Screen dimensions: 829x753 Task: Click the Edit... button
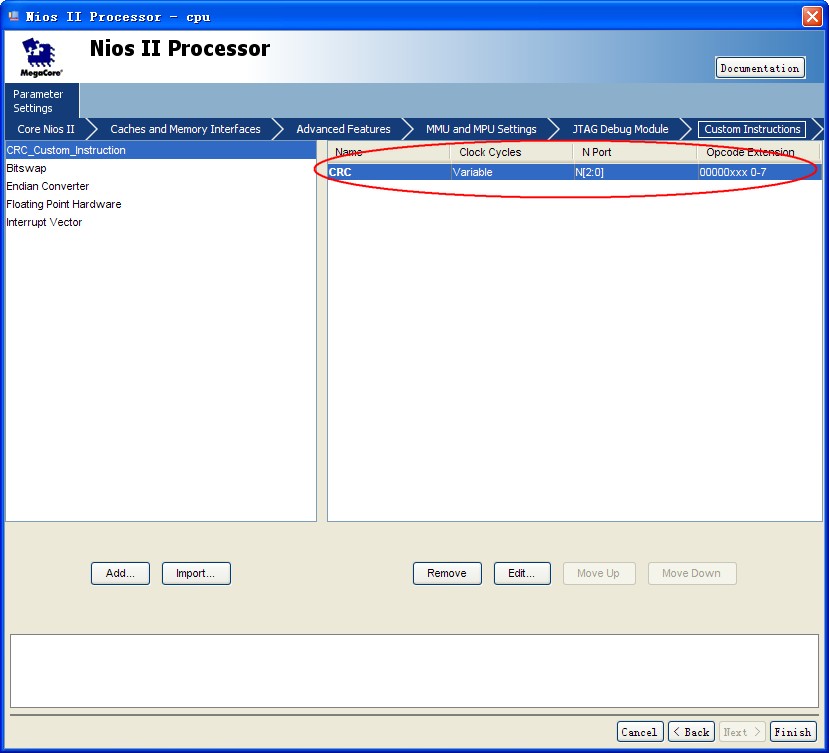point(521,573)
